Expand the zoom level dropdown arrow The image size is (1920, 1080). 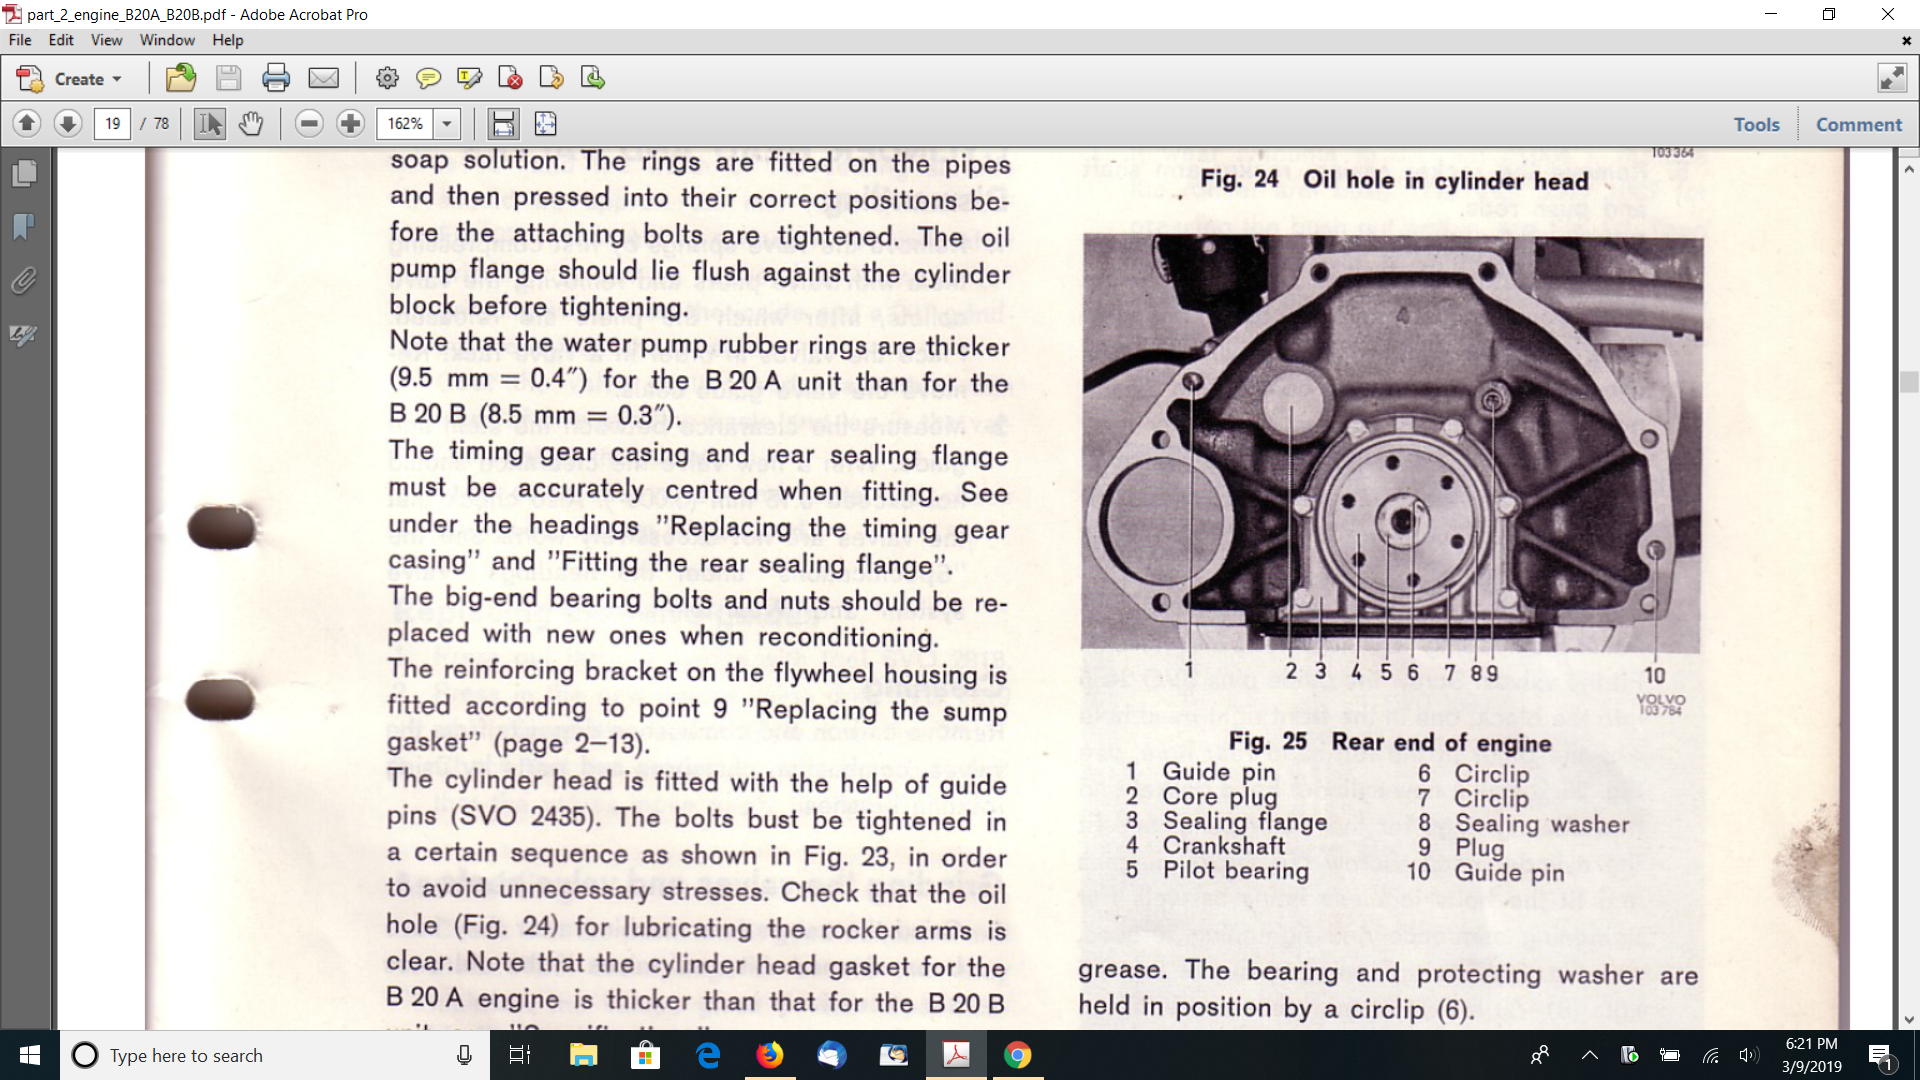coord(447,124)
